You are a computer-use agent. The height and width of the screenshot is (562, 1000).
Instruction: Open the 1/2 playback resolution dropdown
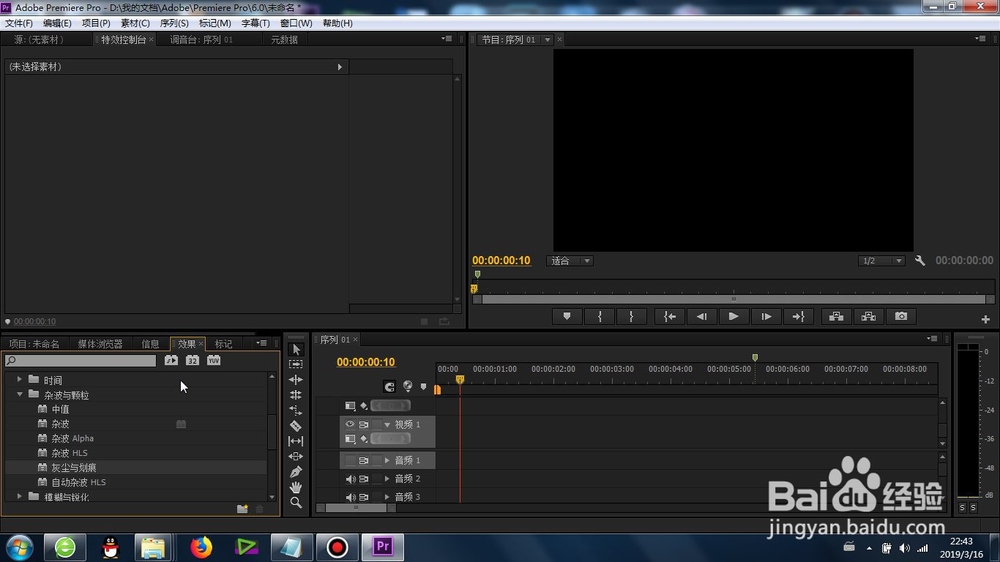click(x=881, y=260)
